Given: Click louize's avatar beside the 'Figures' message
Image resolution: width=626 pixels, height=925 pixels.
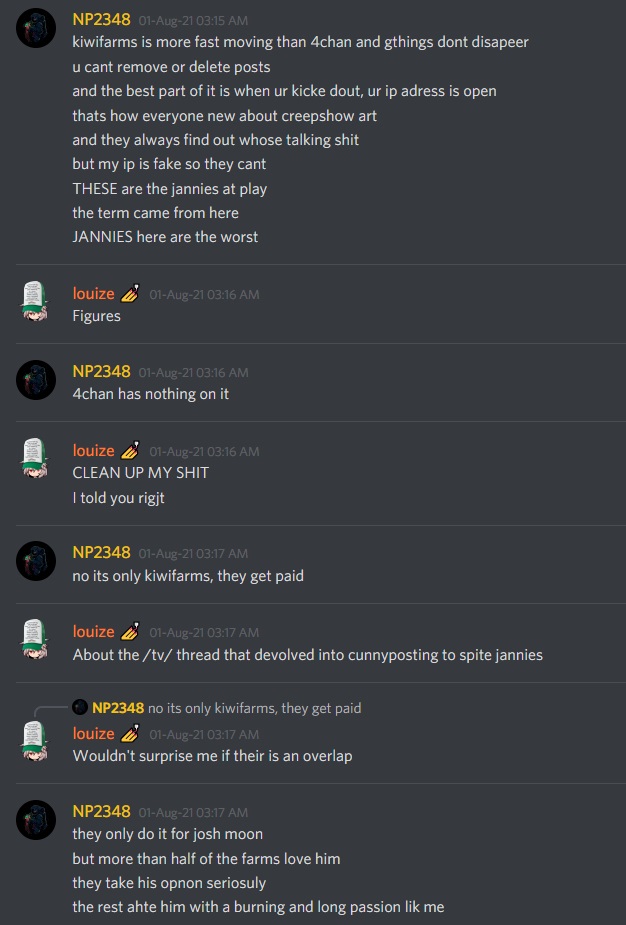Looking at the screenshot, I should pos(35,301).
